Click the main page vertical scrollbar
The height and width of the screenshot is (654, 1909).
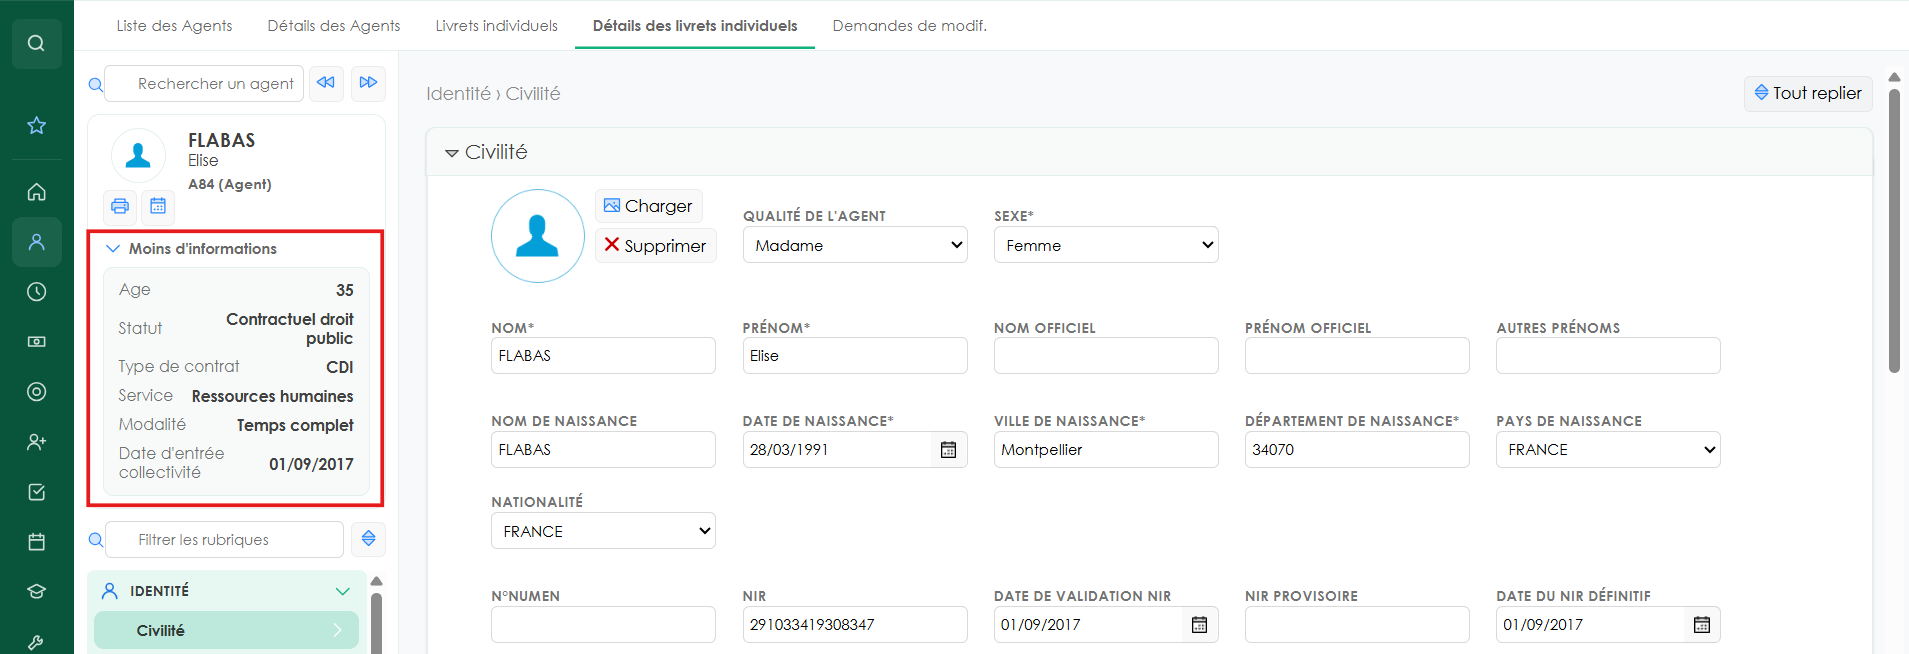pyautogui.click(x=1894, y=231)
